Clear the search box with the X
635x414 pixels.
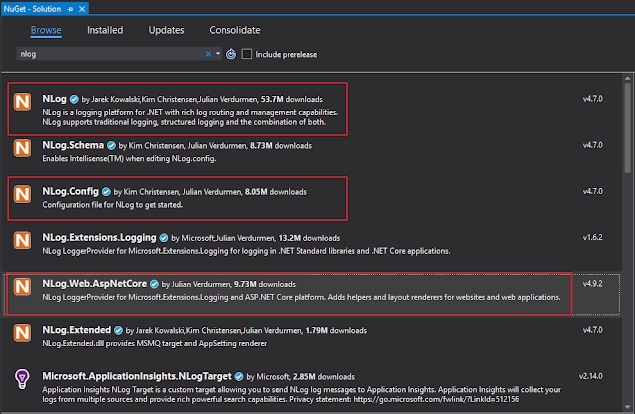[x=209, y=53]
